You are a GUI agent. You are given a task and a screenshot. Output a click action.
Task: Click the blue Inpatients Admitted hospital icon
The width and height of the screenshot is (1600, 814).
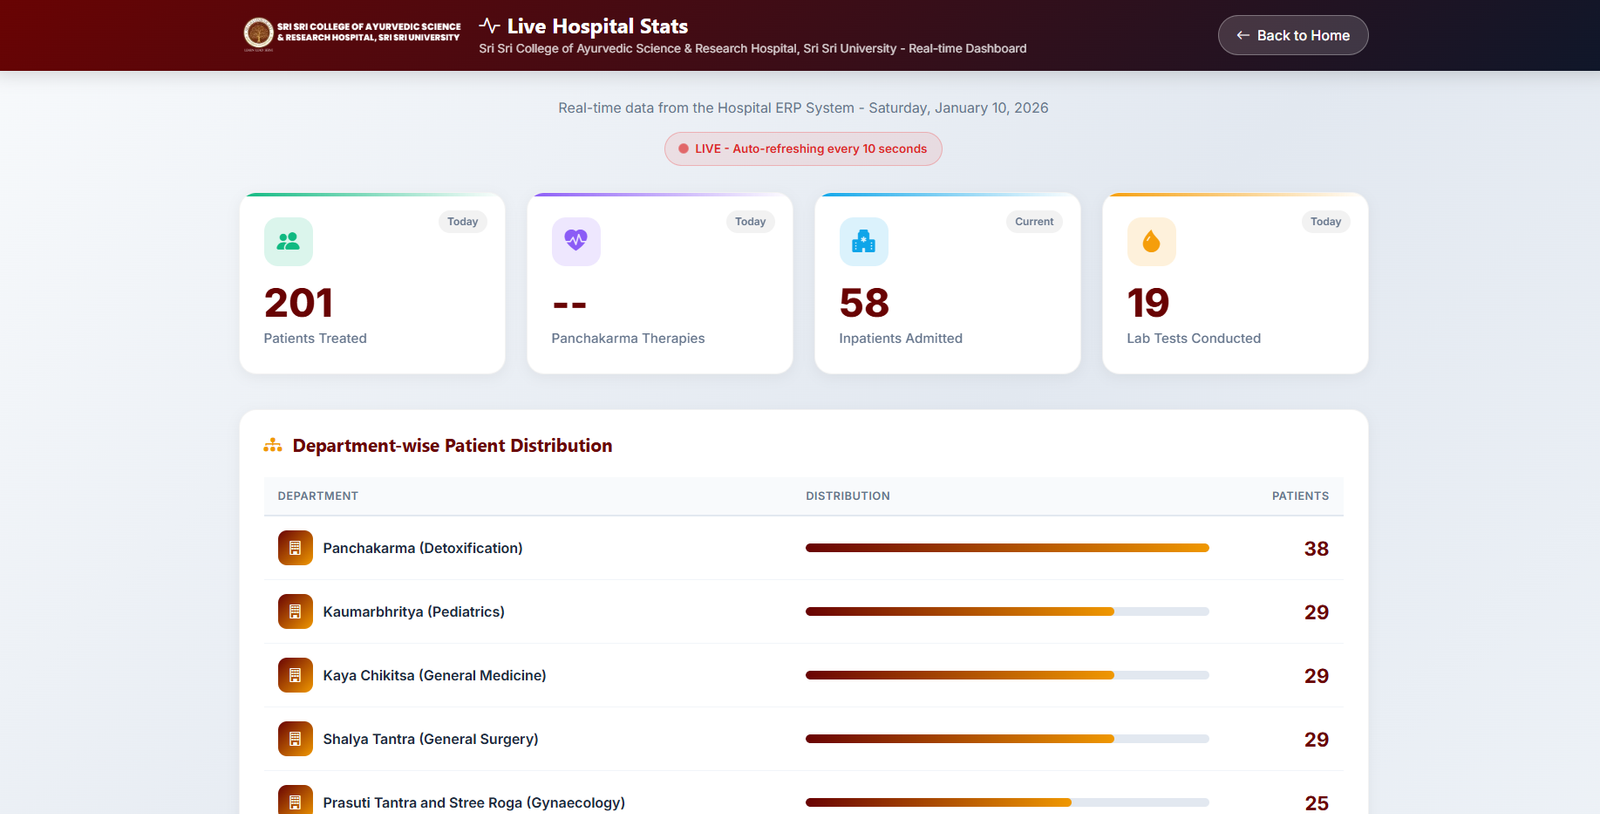coord(863,241)
